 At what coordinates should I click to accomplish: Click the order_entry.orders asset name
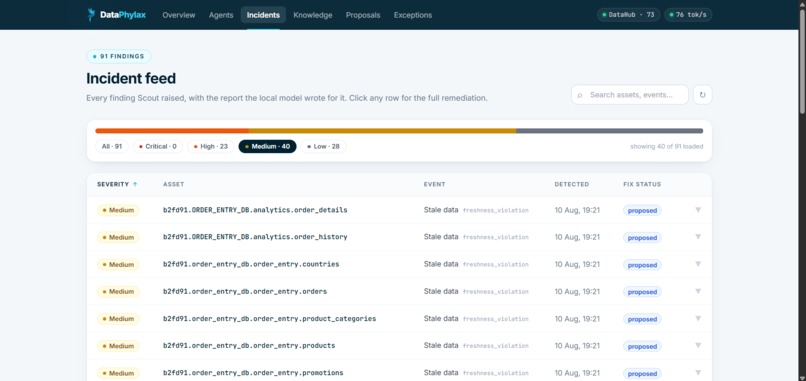point(245,292)
